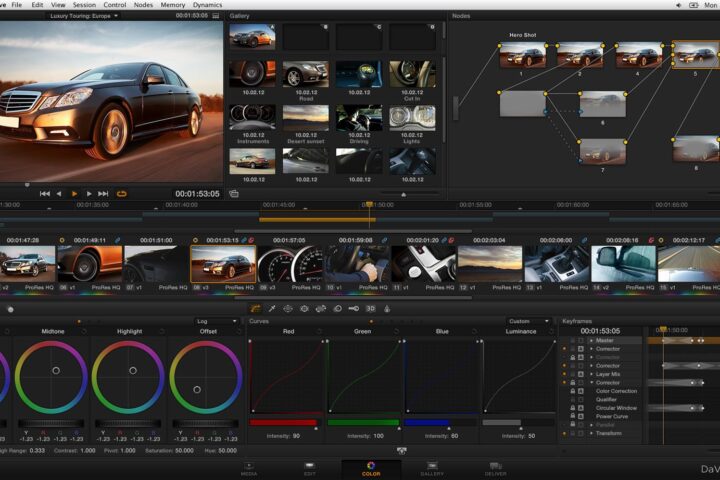Reset the Luminance curve

click(x=551, y=331)
